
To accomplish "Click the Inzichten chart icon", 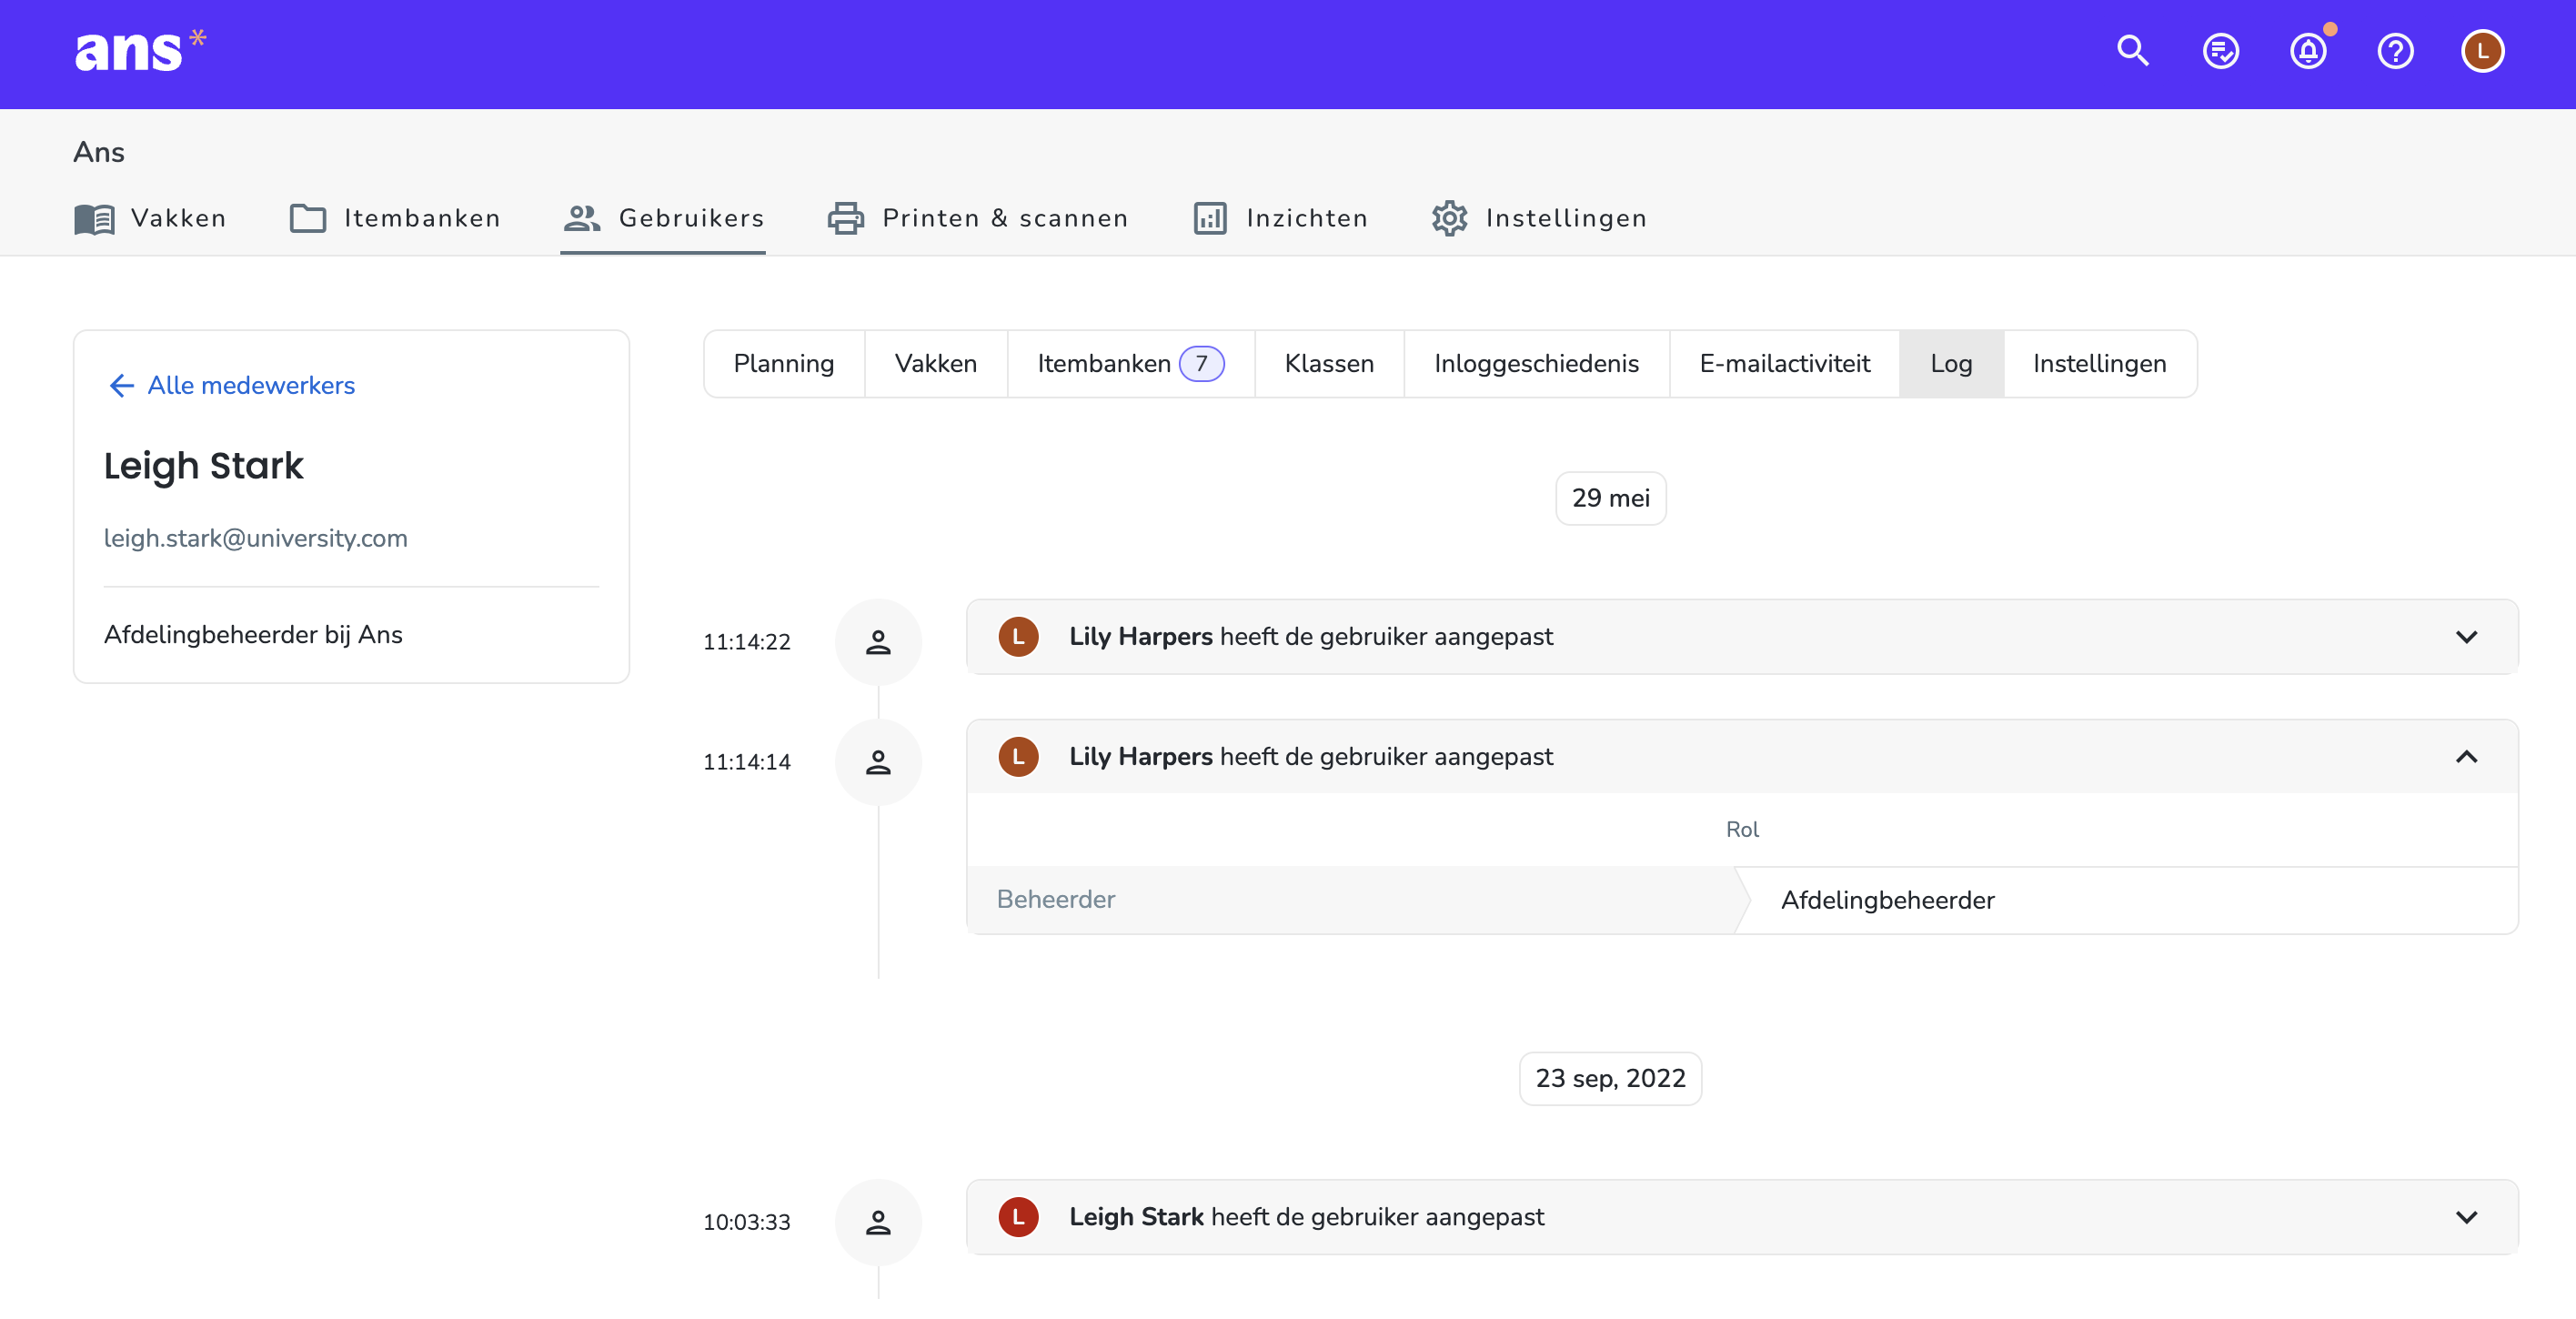I will click(x=1210, y=219).
